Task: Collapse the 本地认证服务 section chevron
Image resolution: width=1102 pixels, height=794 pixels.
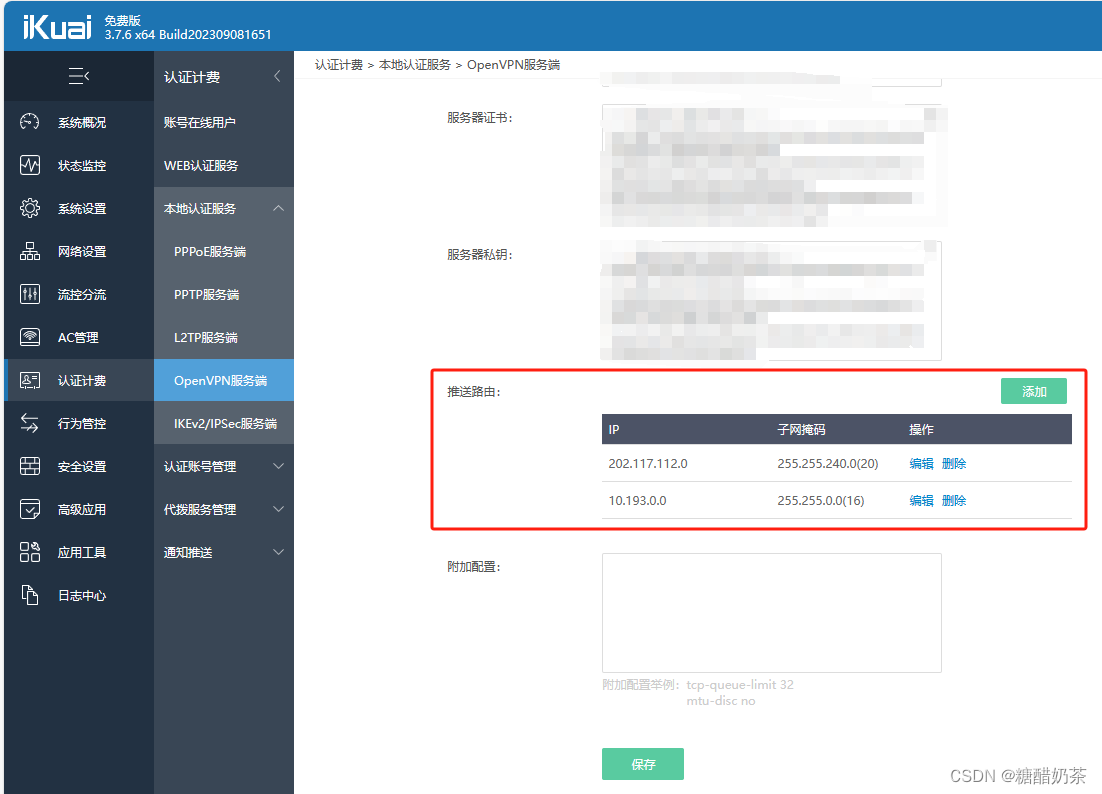Action: pos(278,208)
